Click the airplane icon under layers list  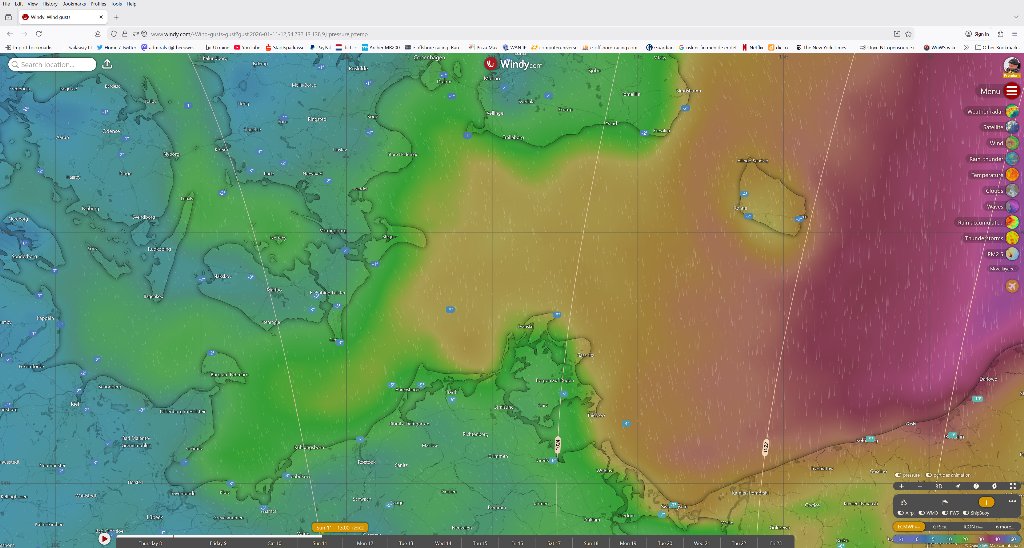point(1012,286)
